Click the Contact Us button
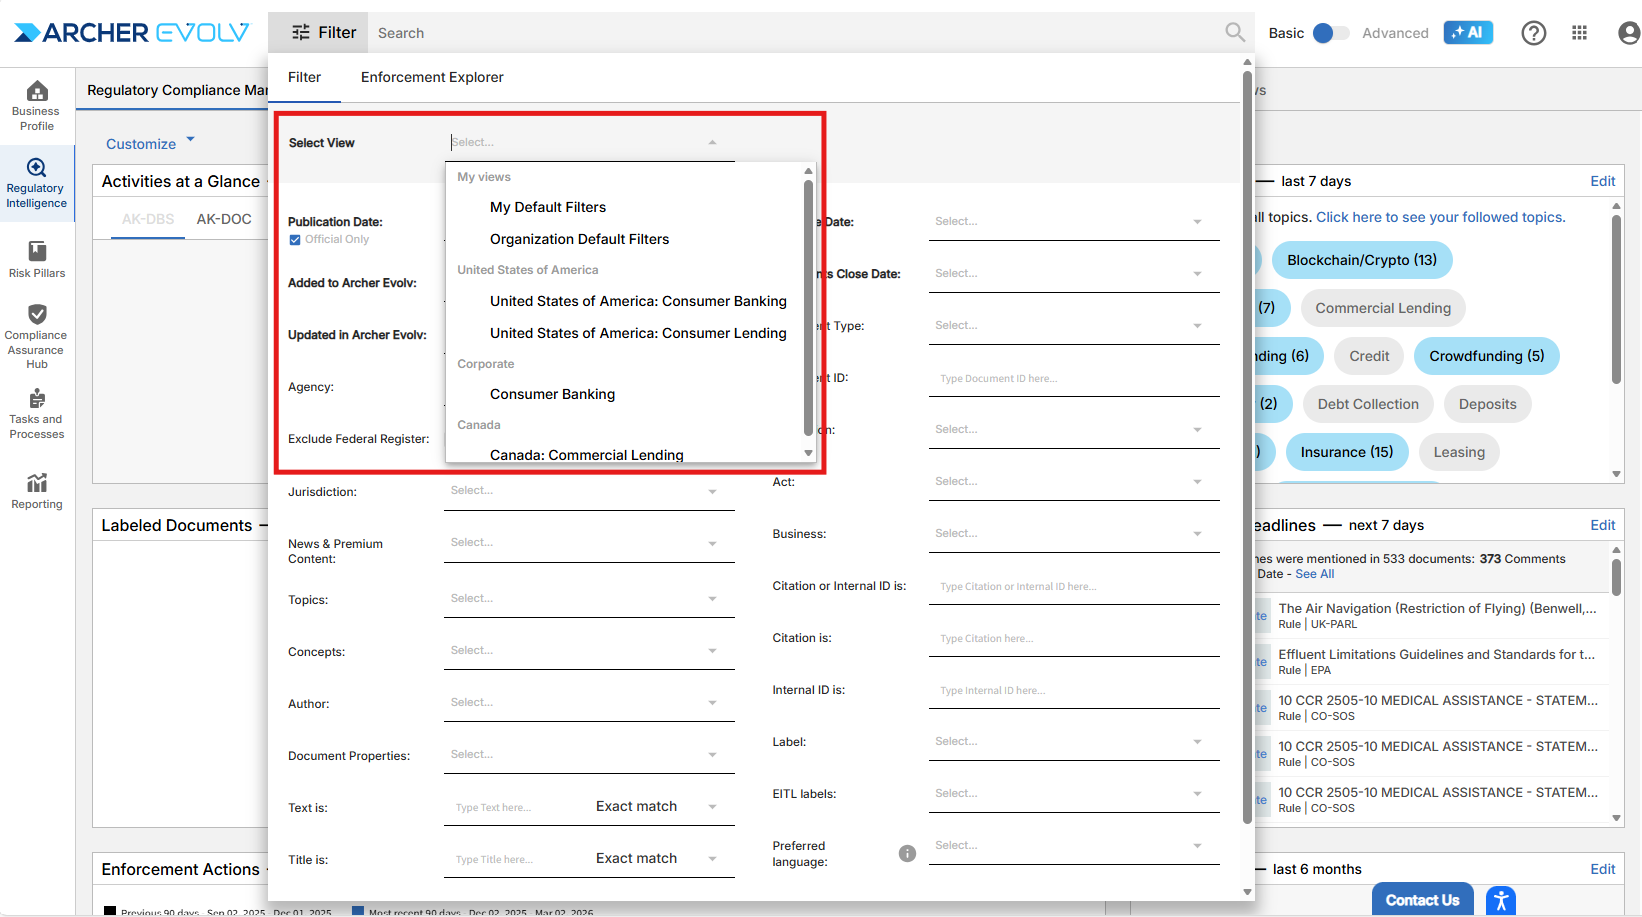This screenshot has height=917, width=1642. 1422,900
